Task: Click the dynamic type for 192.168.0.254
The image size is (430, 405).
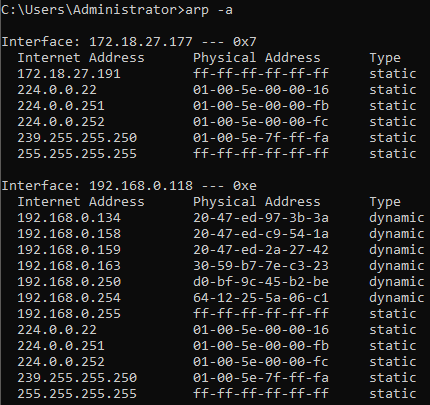Action: point(397,299)
